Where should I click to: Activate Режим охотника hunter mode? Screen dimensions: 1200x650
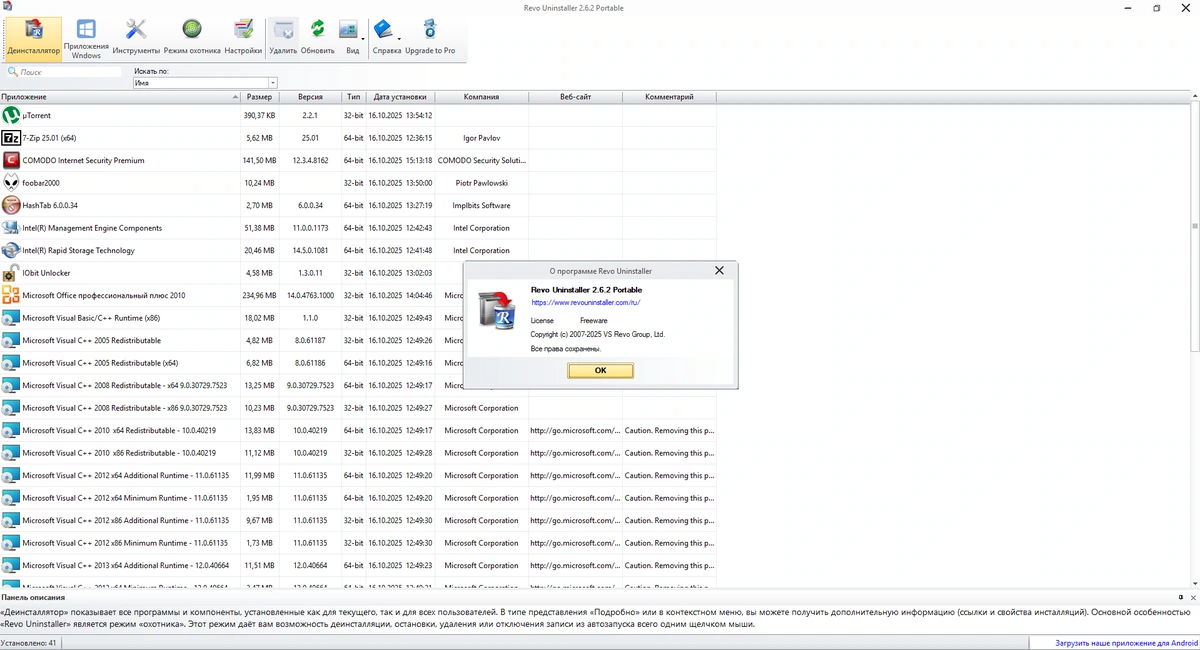(x=192, y=37)
